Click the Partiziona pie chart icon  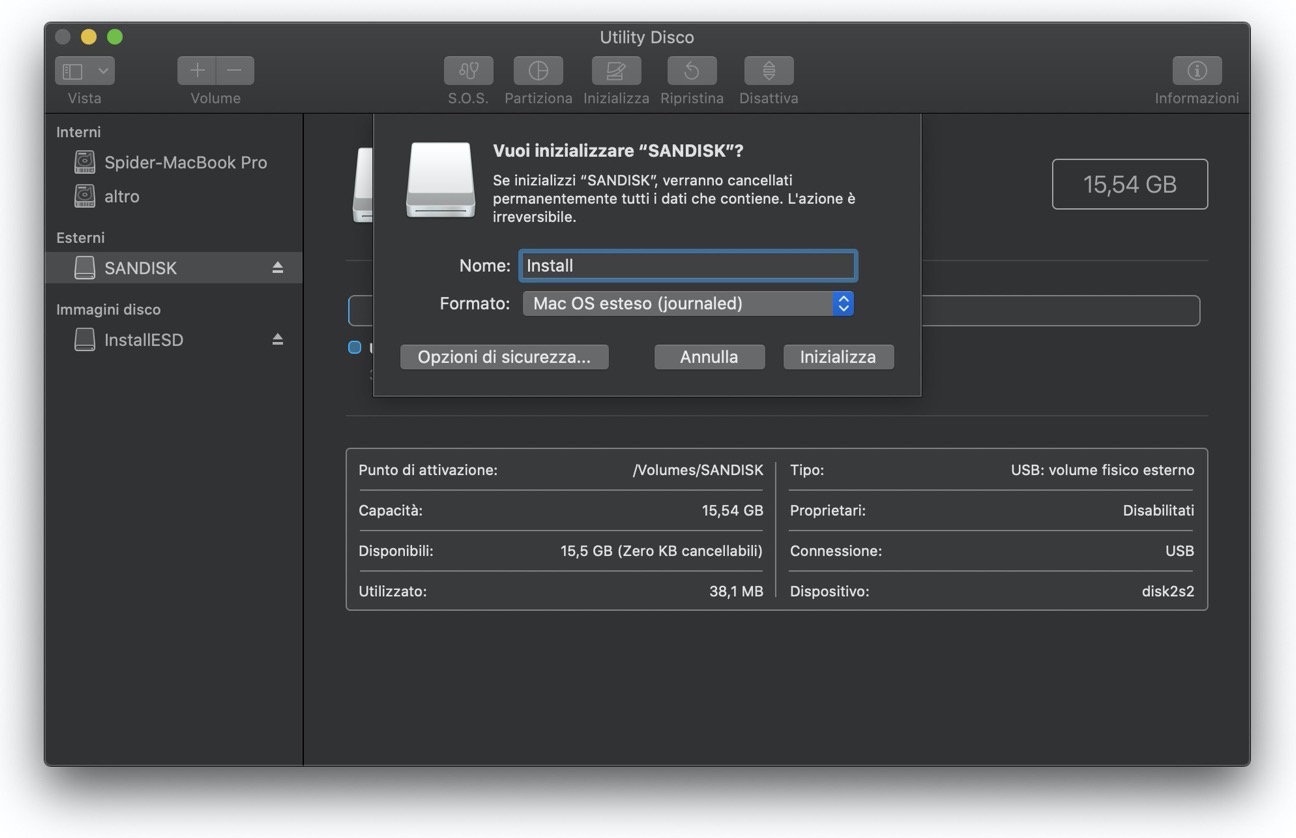click(x=538, y=71)
